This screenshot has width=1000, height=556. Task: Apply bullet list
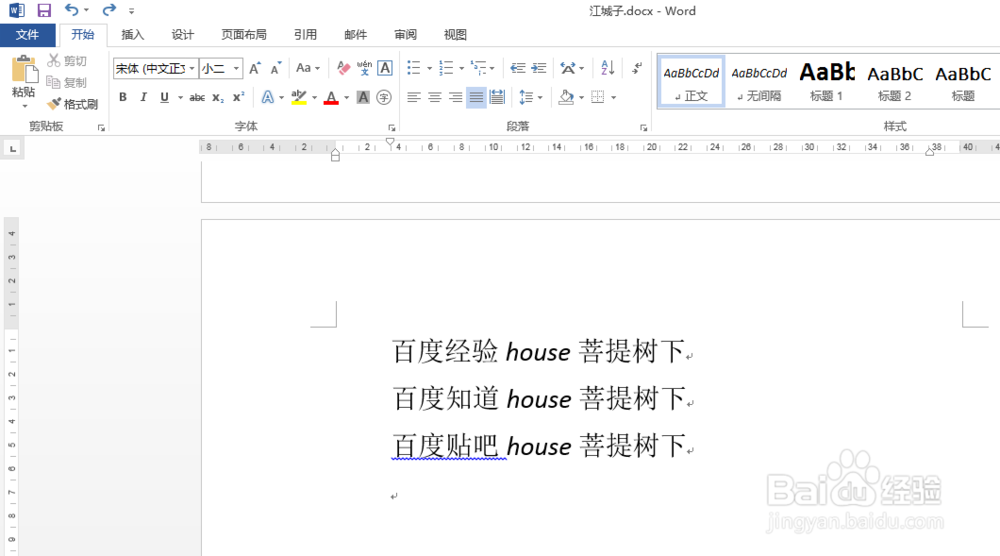click(414, 68)
